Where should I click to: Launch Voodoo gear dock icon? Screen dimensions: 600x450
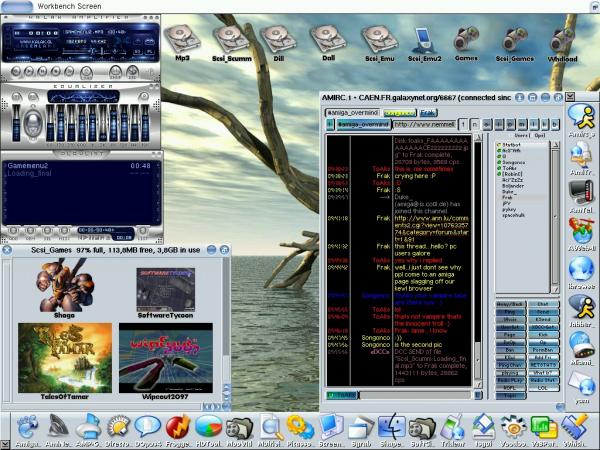pyautogui.click(x=513, y=430)
